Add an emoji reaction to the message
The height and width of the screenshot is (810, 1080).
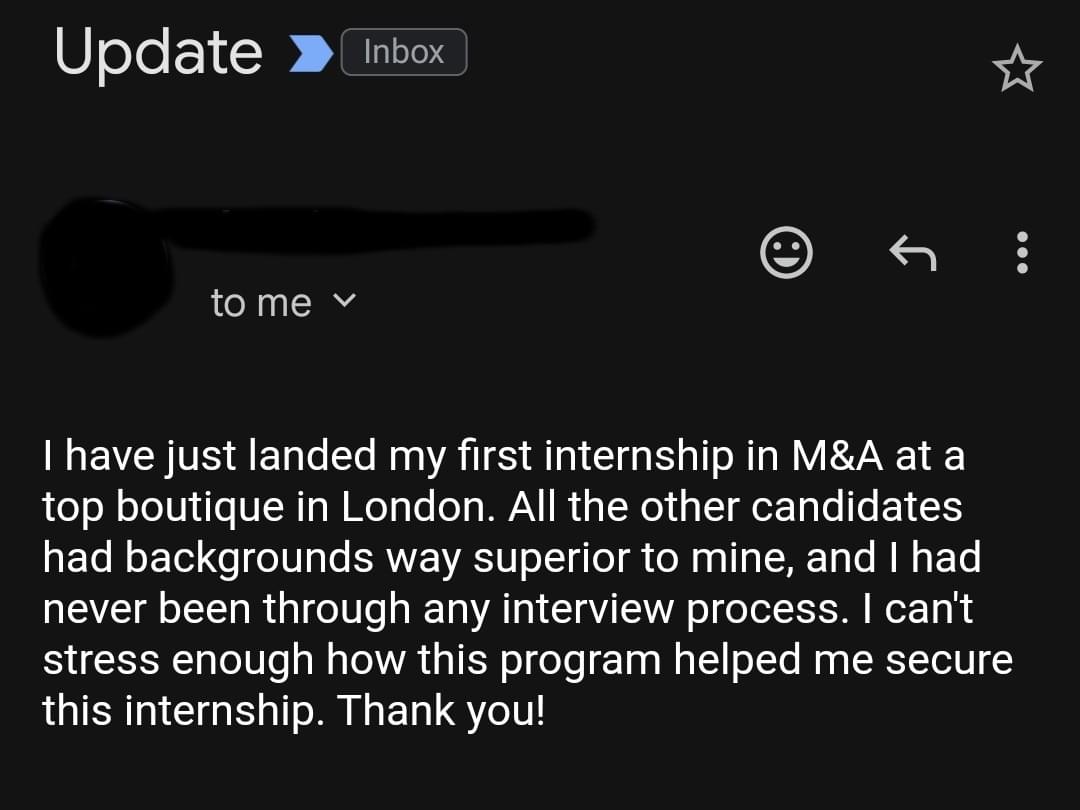pyautogui.click(x=786, y=252)
